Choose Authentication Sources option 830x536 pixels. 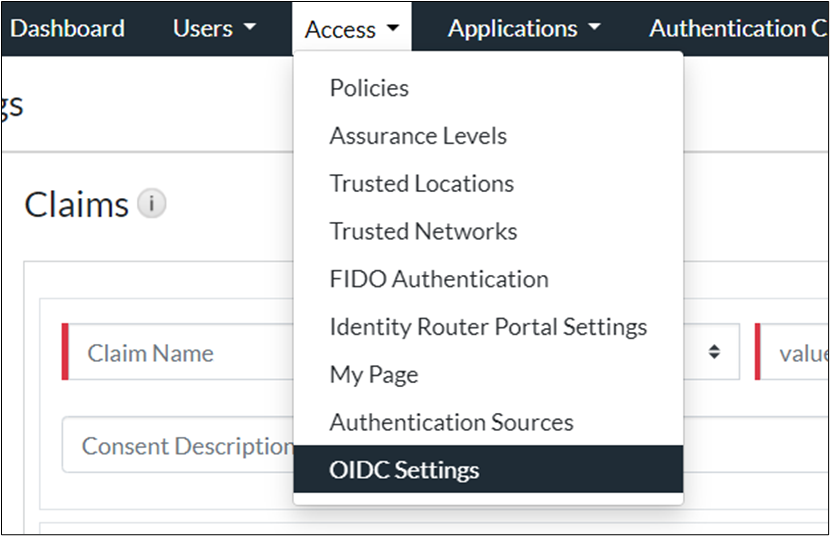coord(451,422)
